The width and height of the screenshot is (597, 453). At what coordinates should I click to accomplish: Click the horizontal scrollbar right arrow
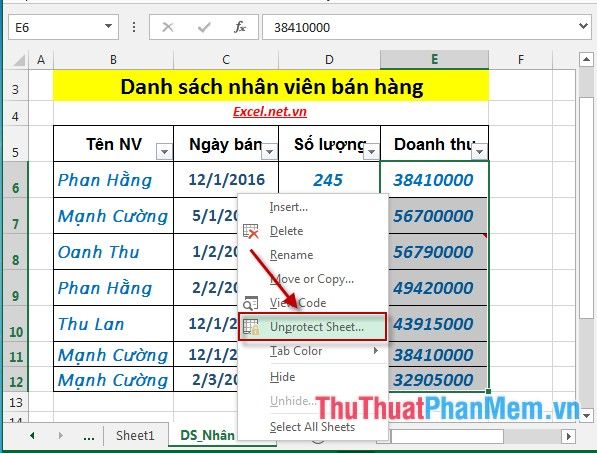point(568,436)
